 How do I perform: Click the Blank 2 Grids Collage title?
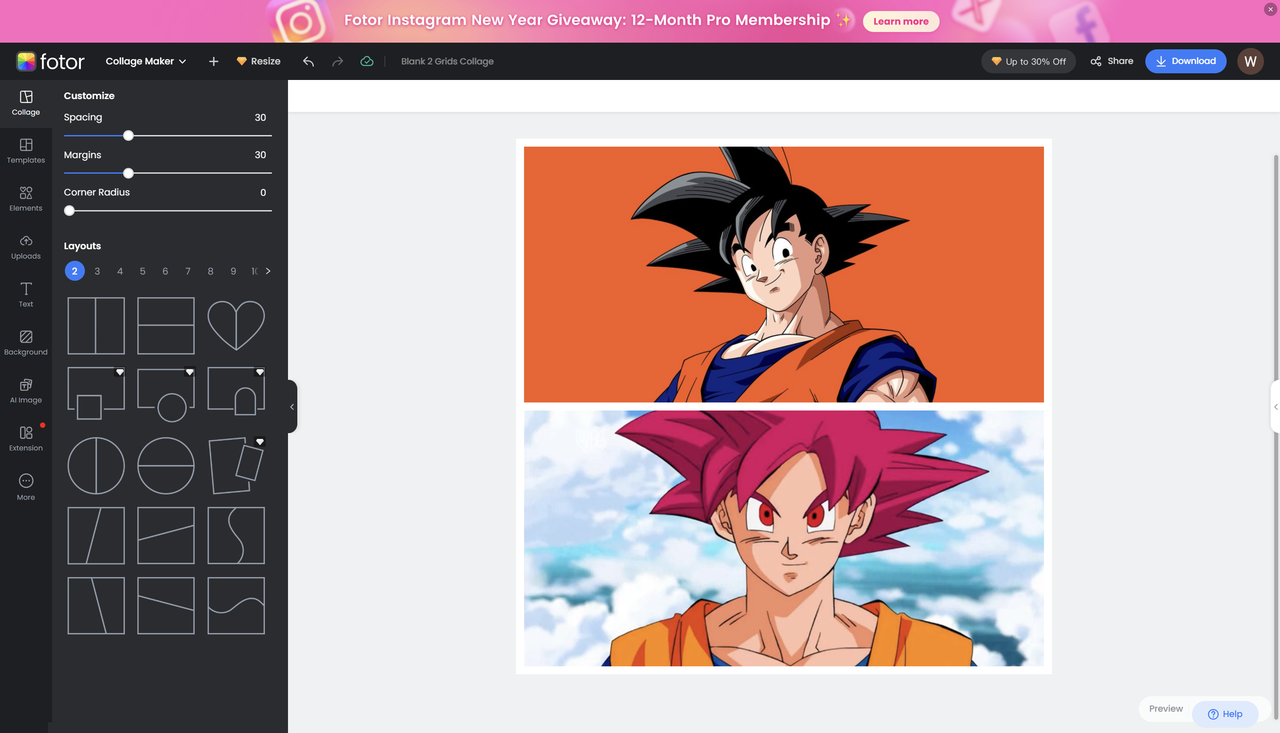(x=447, y=61)
